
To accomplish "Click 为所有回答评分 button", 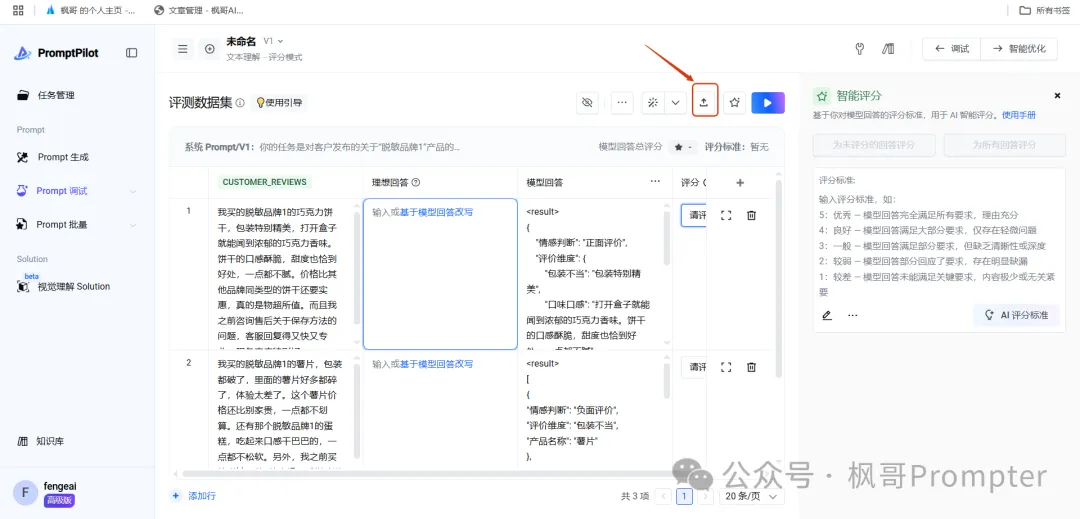I will [1006, 145].
